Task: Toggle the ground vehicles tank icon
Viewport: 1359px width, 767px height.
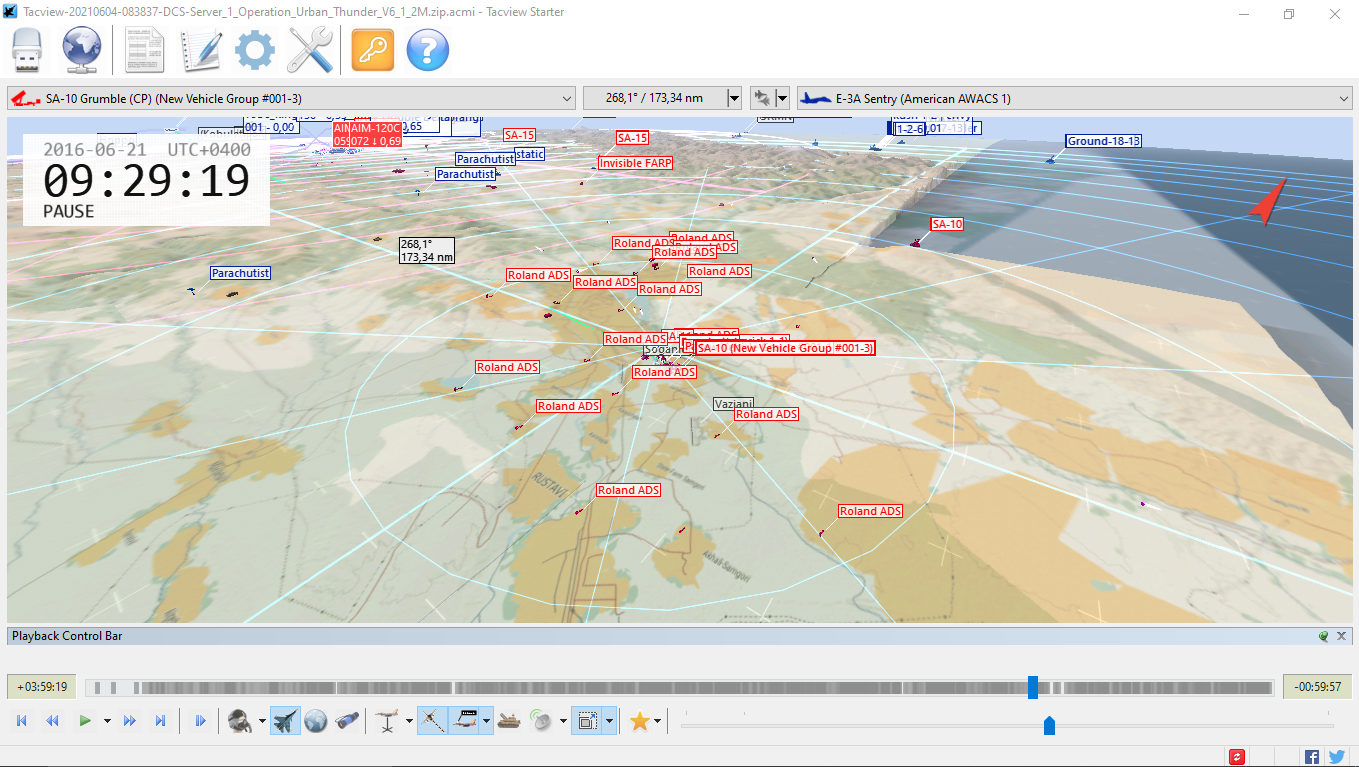Action: pos(509,720)
